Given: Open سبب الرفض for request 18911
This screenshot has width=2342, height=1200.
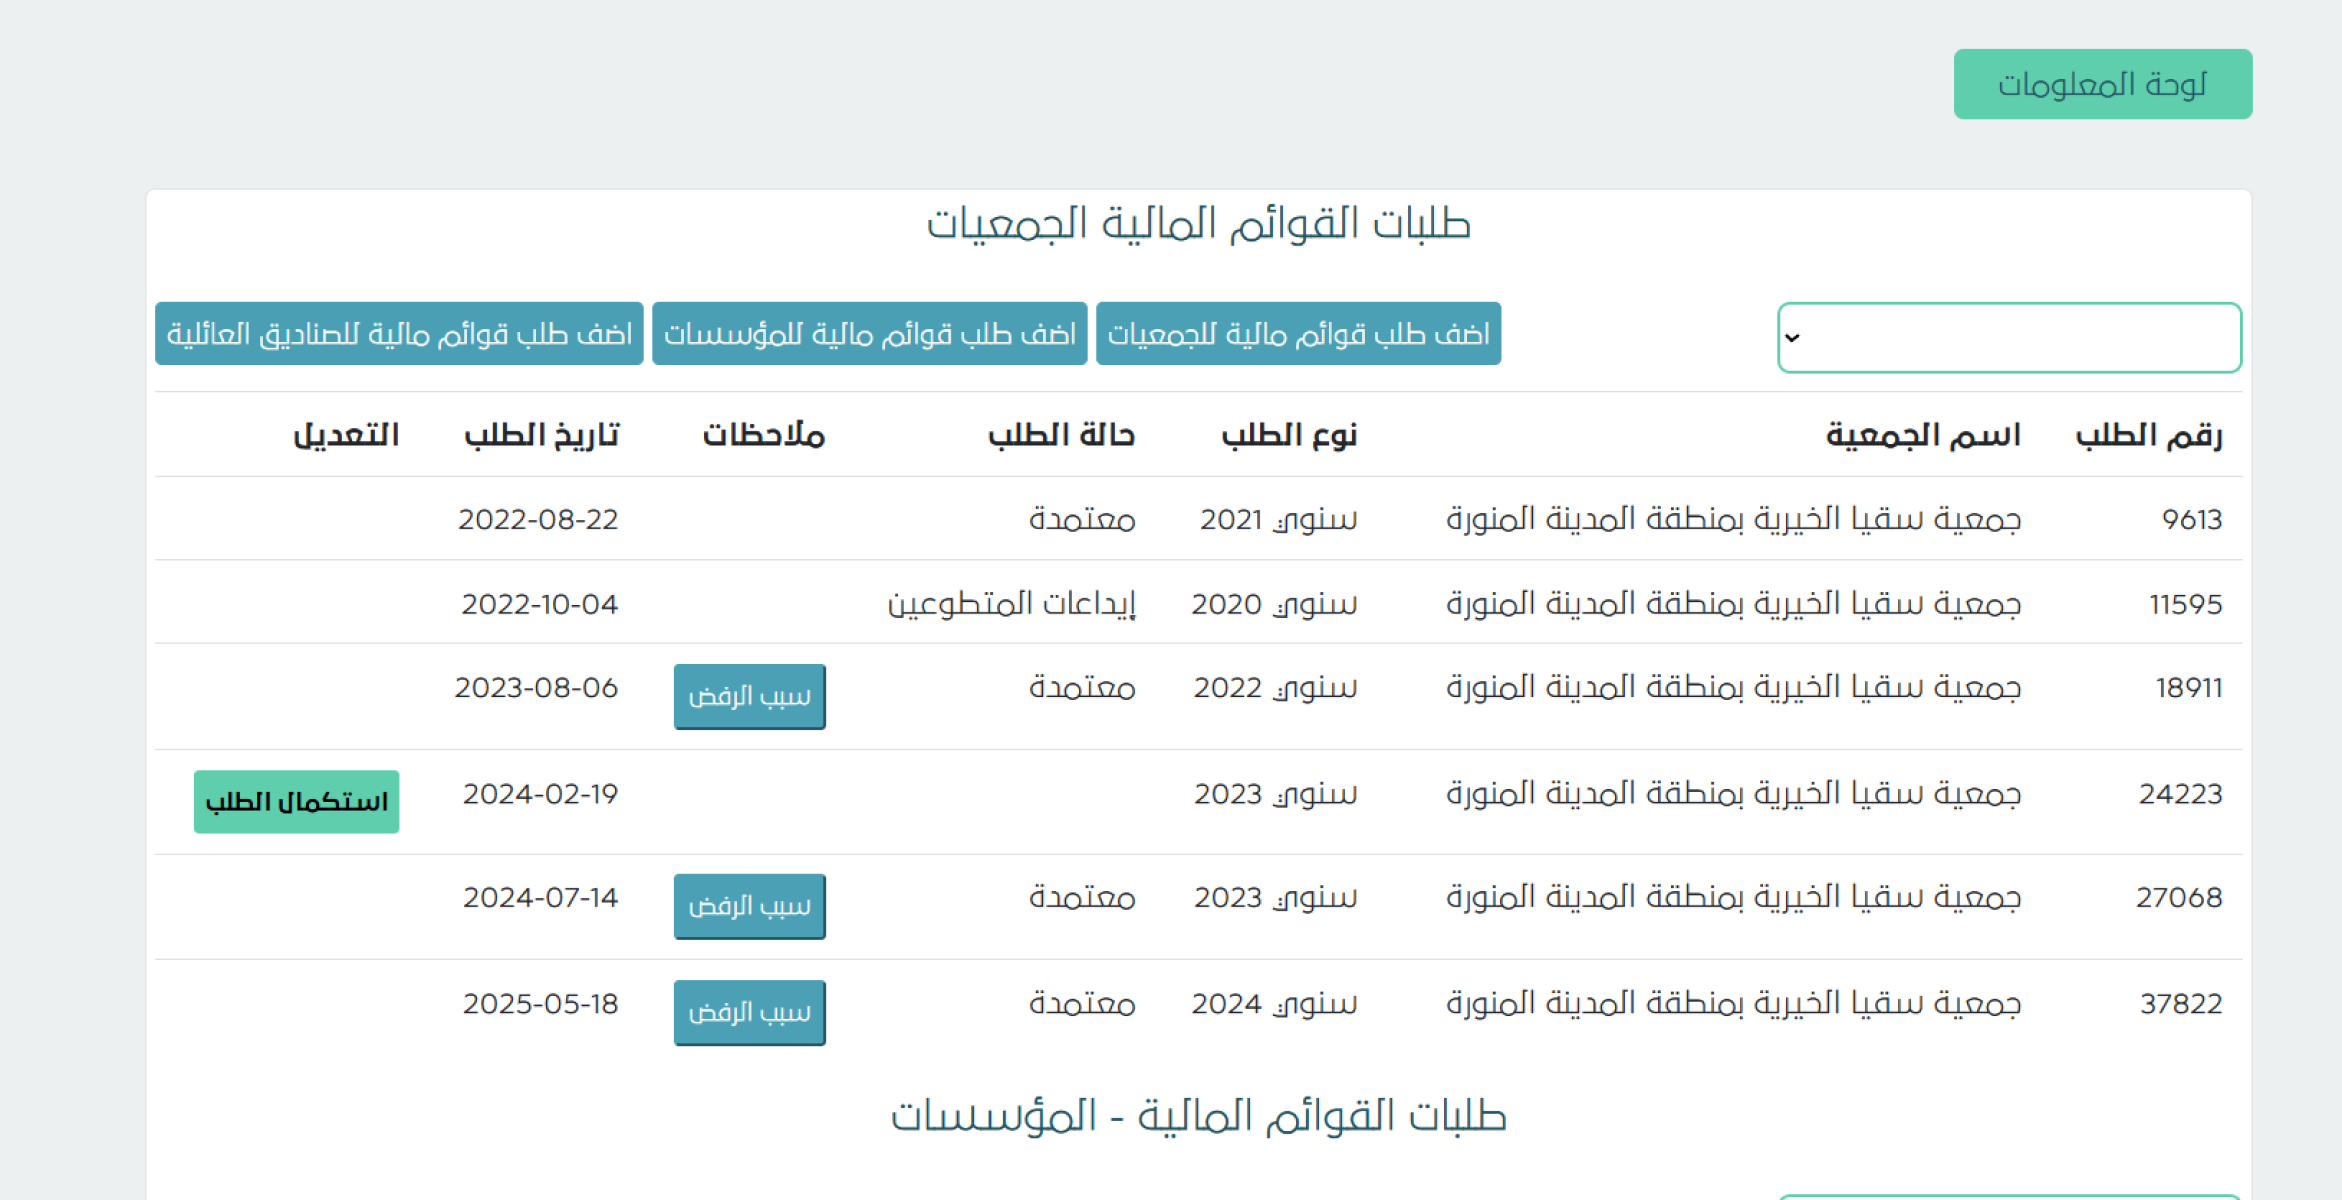Looking at the screenshot, I should pyautogui.click(x=749, y=696).
